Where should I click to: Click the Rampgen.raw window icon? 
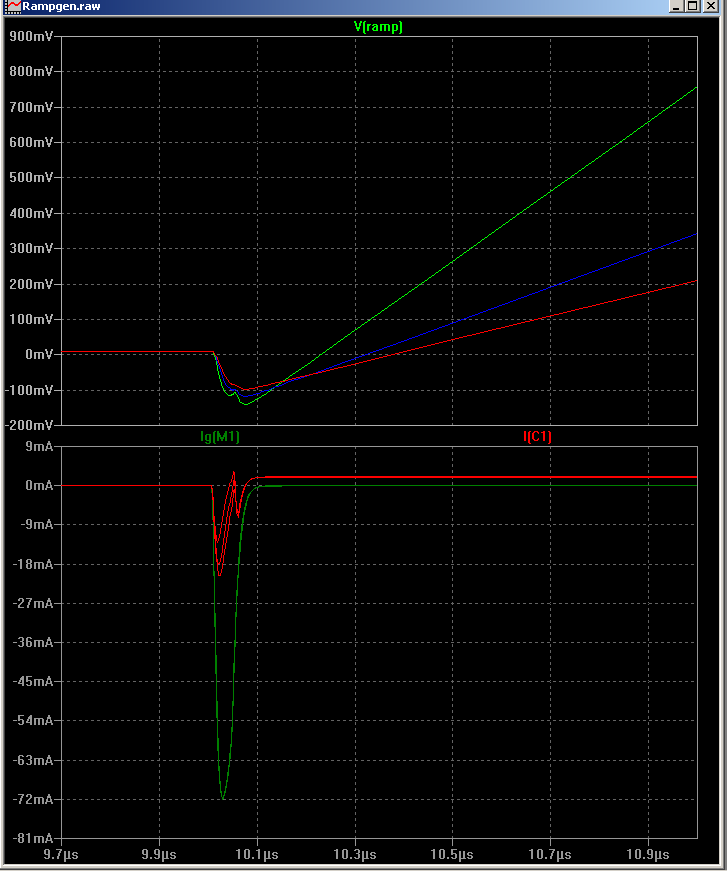[12, 6]
